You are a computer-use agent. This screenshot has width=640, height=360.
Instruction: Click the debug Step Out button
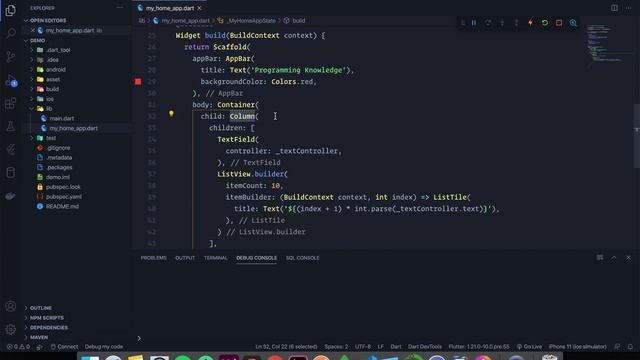pos(516,23)
